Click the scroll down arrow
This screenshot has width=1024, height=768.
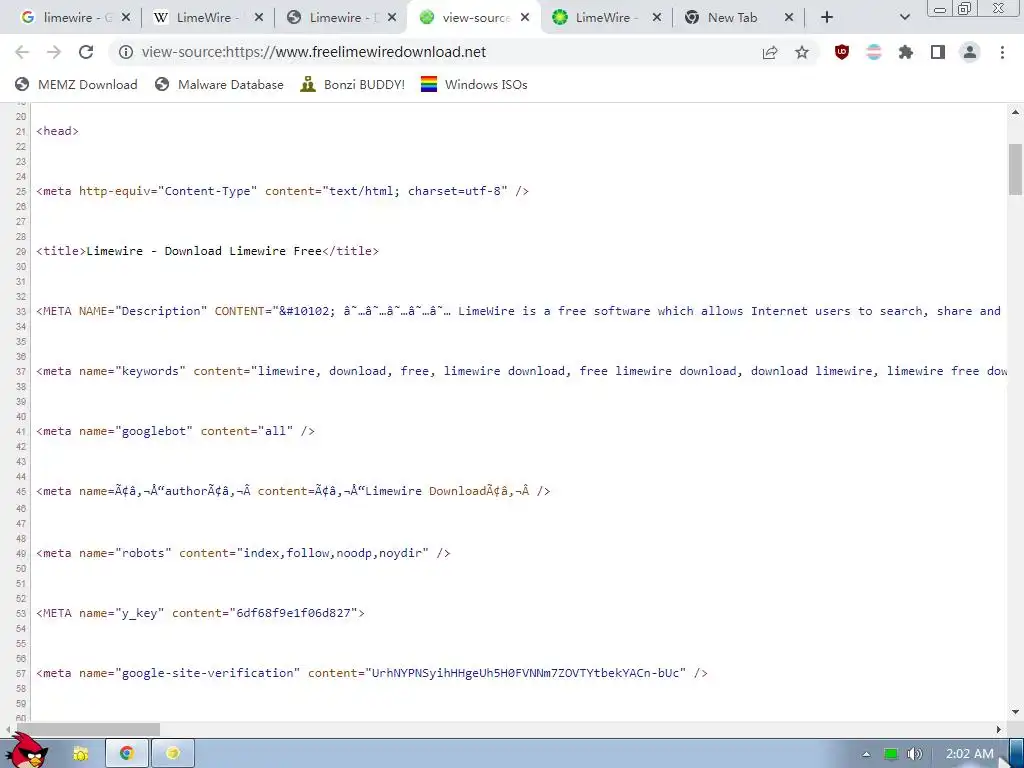[x=1015, y=712]
